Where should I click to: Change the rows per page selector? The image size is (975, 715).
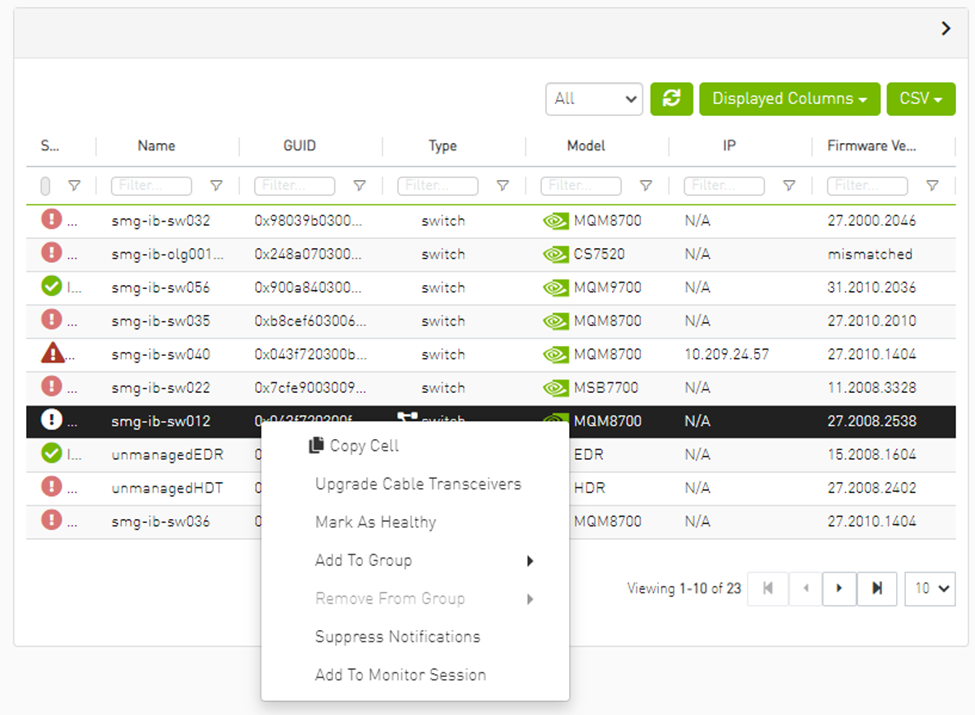point(929,588)
